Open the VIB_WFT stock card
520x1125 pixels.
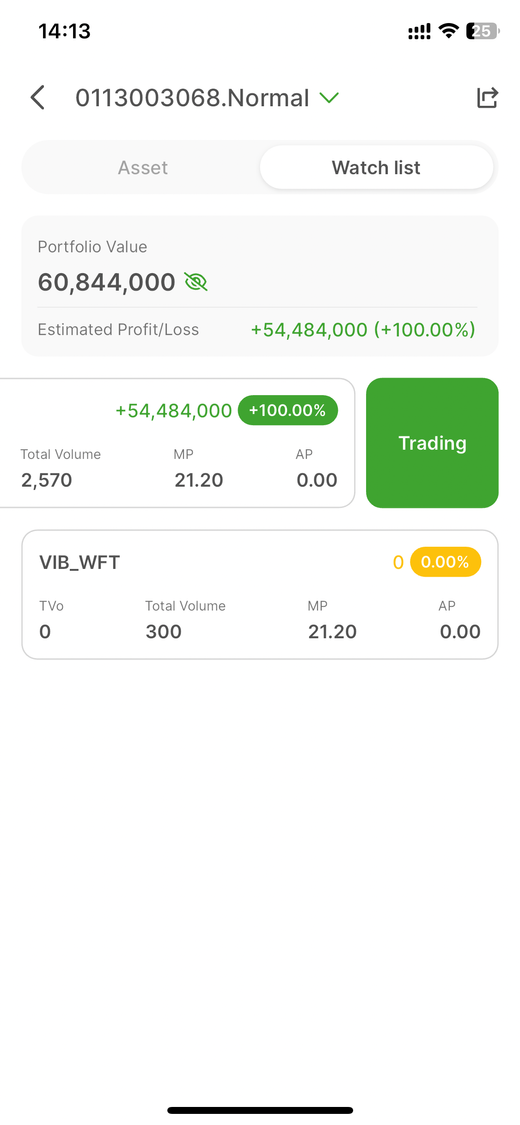click(260, 595)
